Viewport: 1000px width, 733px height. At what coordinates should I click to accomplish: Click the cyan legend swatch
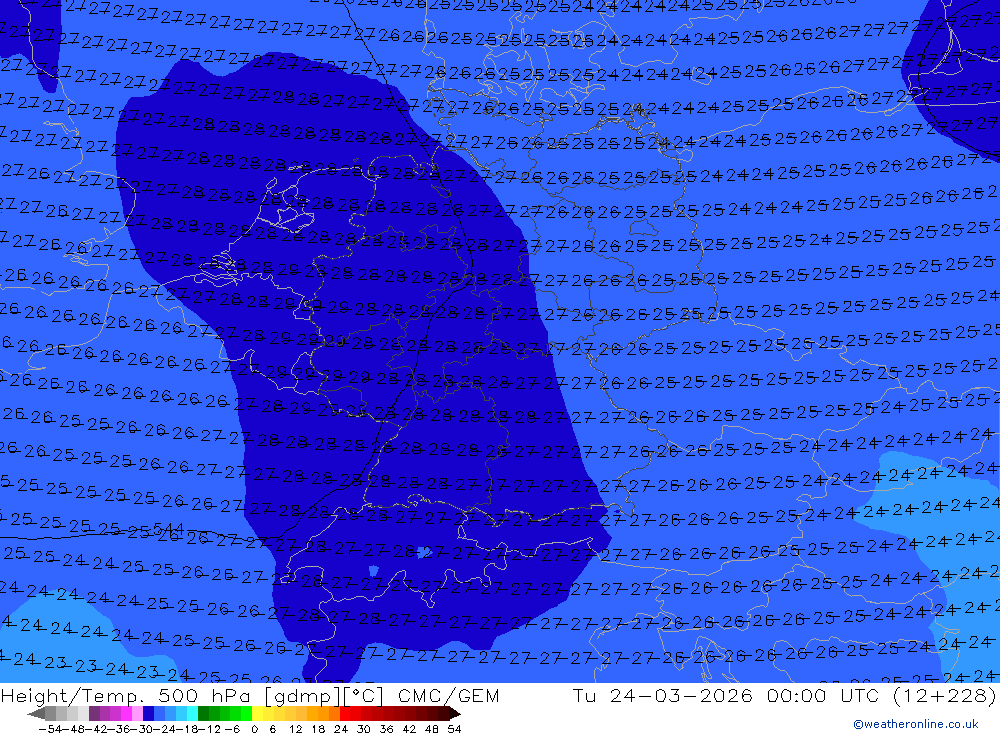192,713
